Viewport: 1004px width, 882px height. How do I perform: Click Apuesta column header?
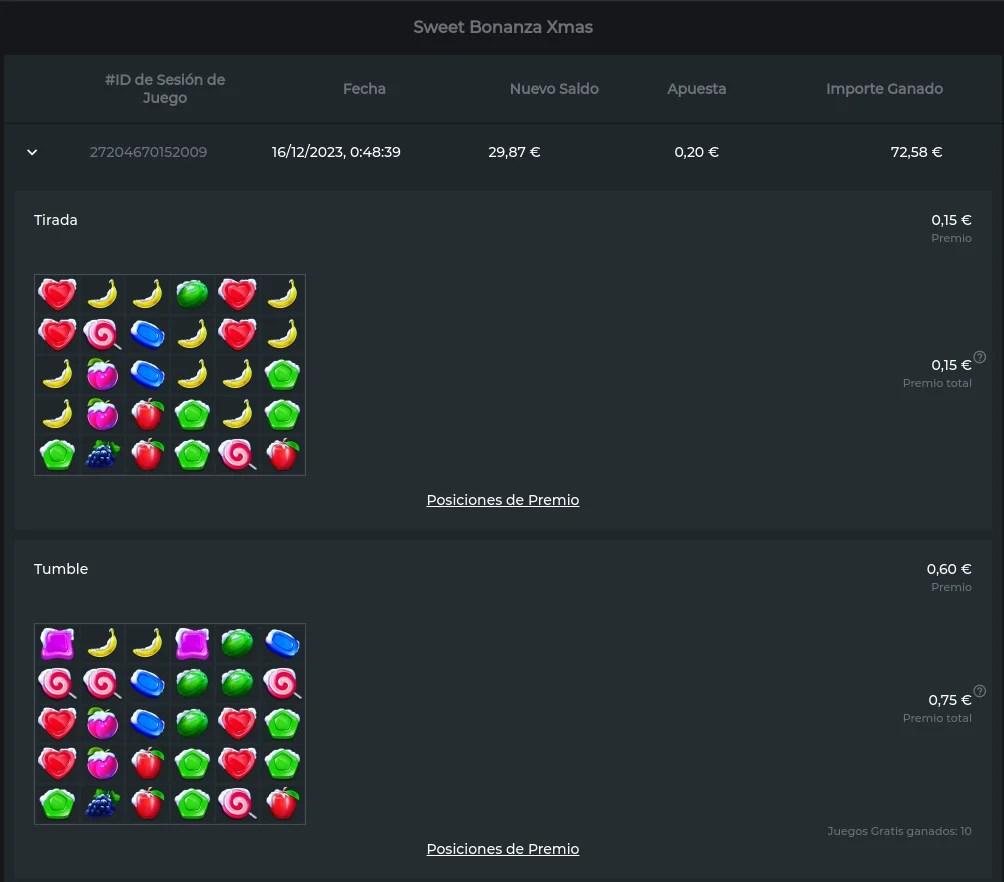coord(697,89)
